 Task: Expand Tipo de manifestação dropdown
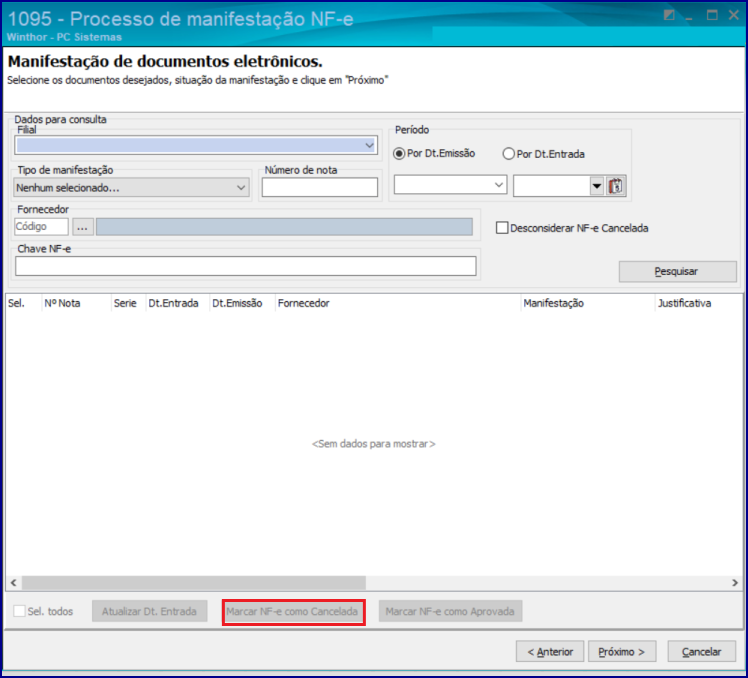coord(241,188)
